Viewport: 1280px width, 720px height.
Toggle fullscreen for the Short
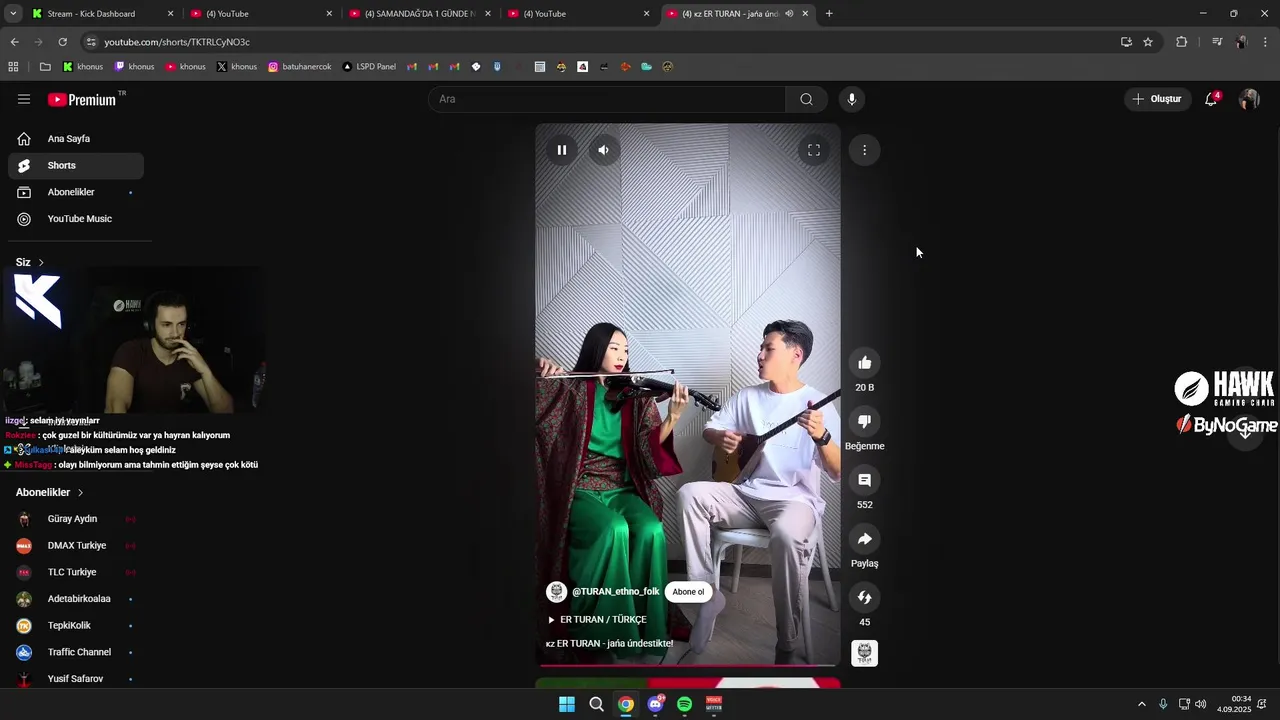tap(814, 150)
